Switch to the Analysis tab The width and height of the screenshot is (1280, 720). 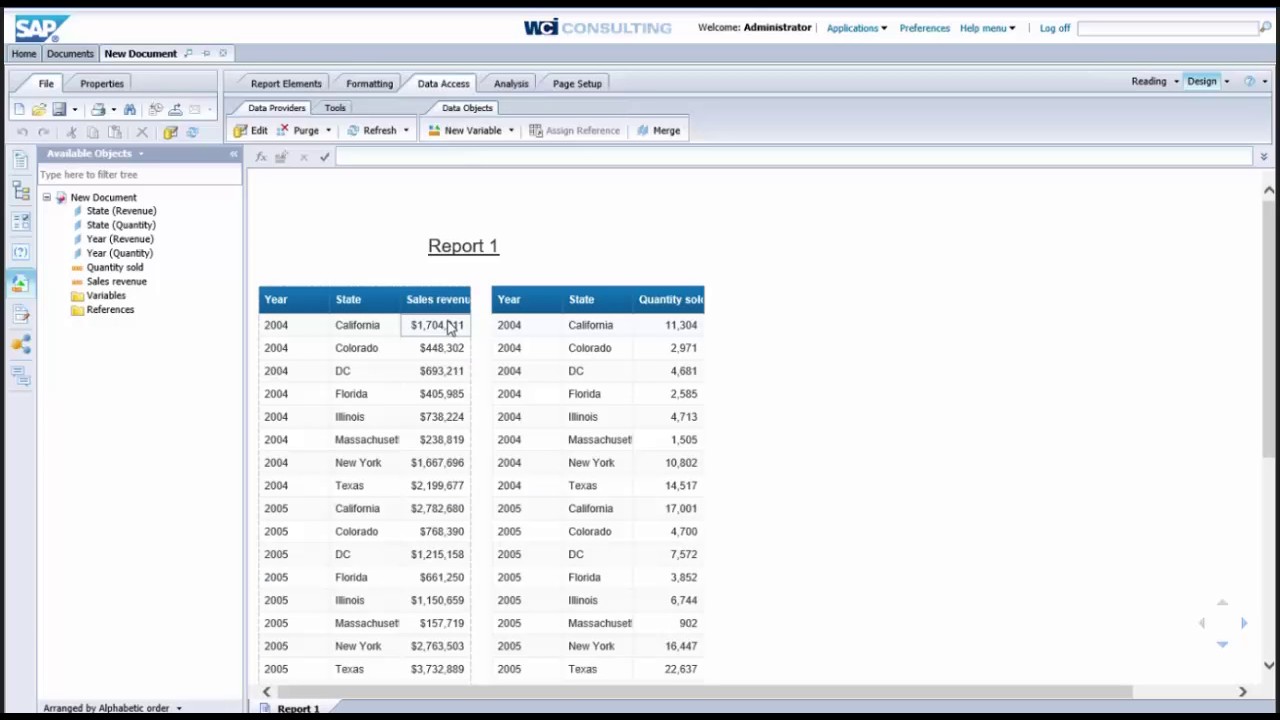click(511, 84)
